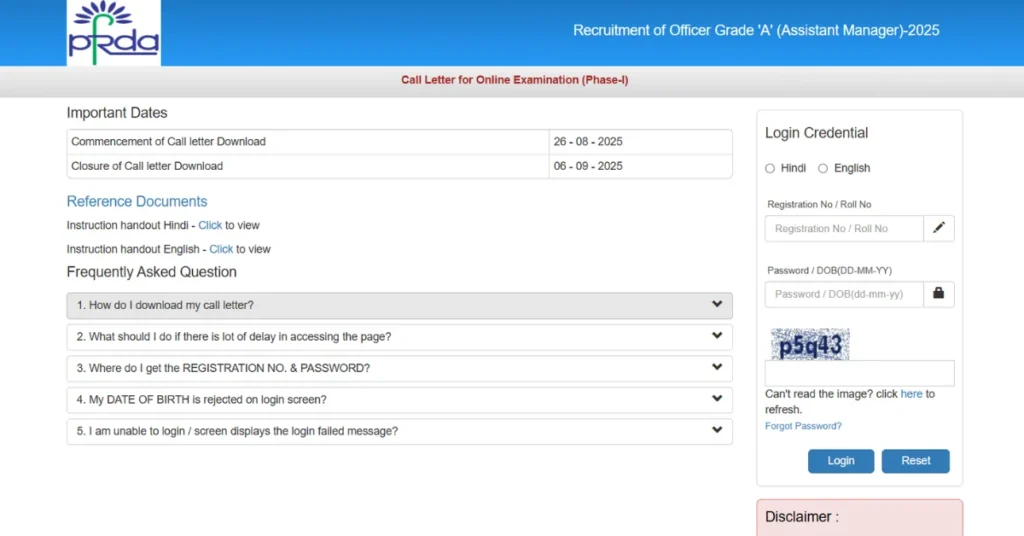
Task: Click chevron arrow on FAQ 2 row
Action: click(x=717, y=336)
